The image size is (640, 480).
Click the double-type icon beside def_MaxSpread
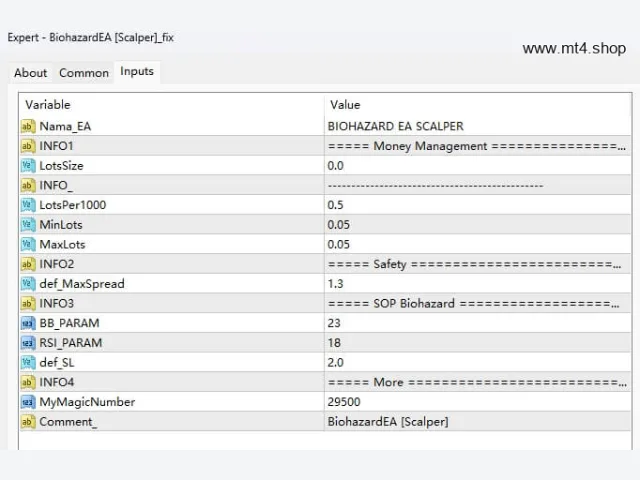28,284
